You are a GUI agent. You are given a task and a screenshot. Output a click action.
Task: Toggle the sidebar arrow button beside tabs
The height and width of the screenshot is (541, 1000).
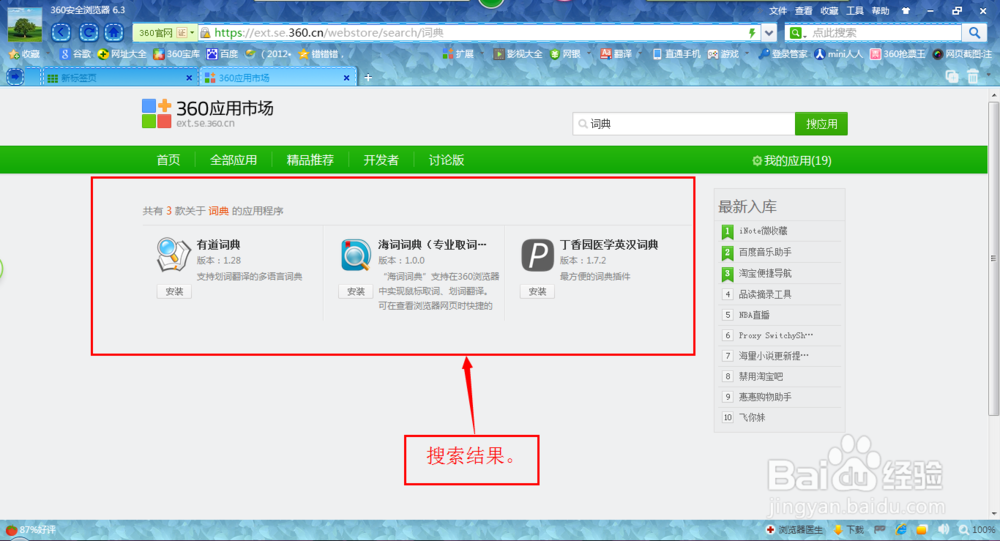tap(15, 77)
